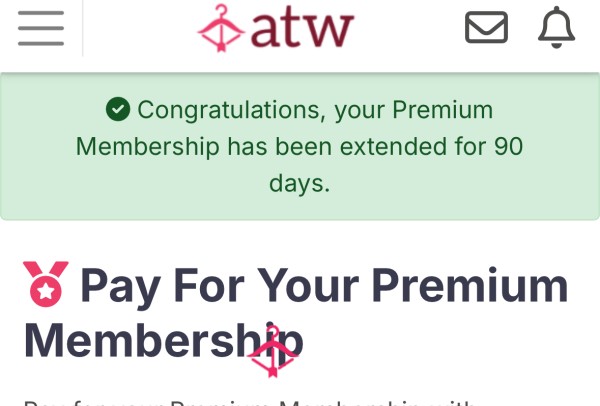This screenshot has height=406, width=600.
Task: Click the "Pay For Your Premium" heading line
Action: click(x=324, y=286)
